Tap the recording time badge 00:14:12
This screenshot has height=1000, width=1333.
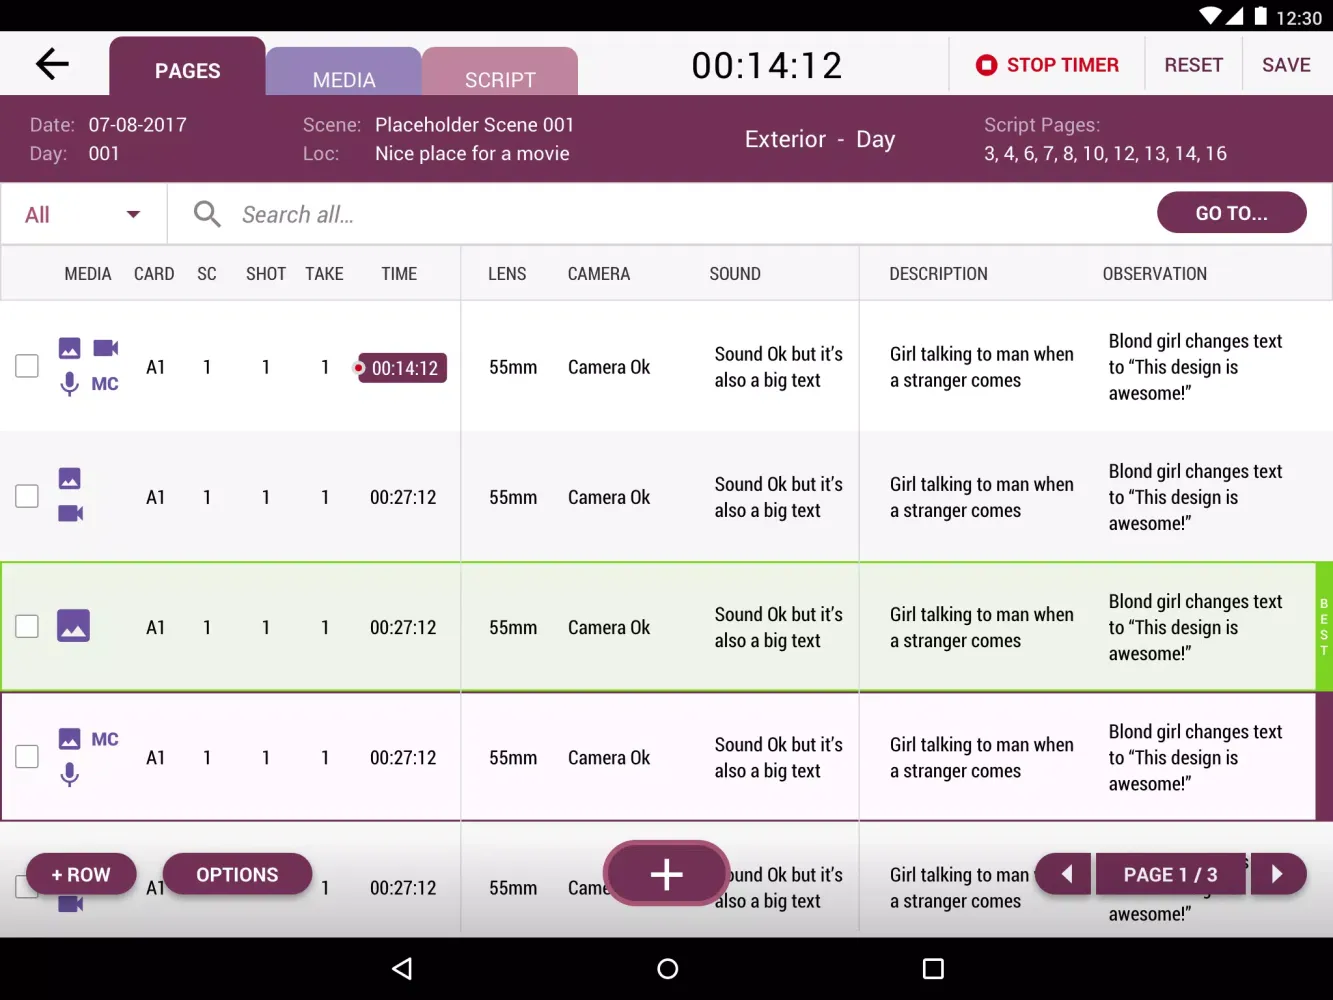pos(402,368)
